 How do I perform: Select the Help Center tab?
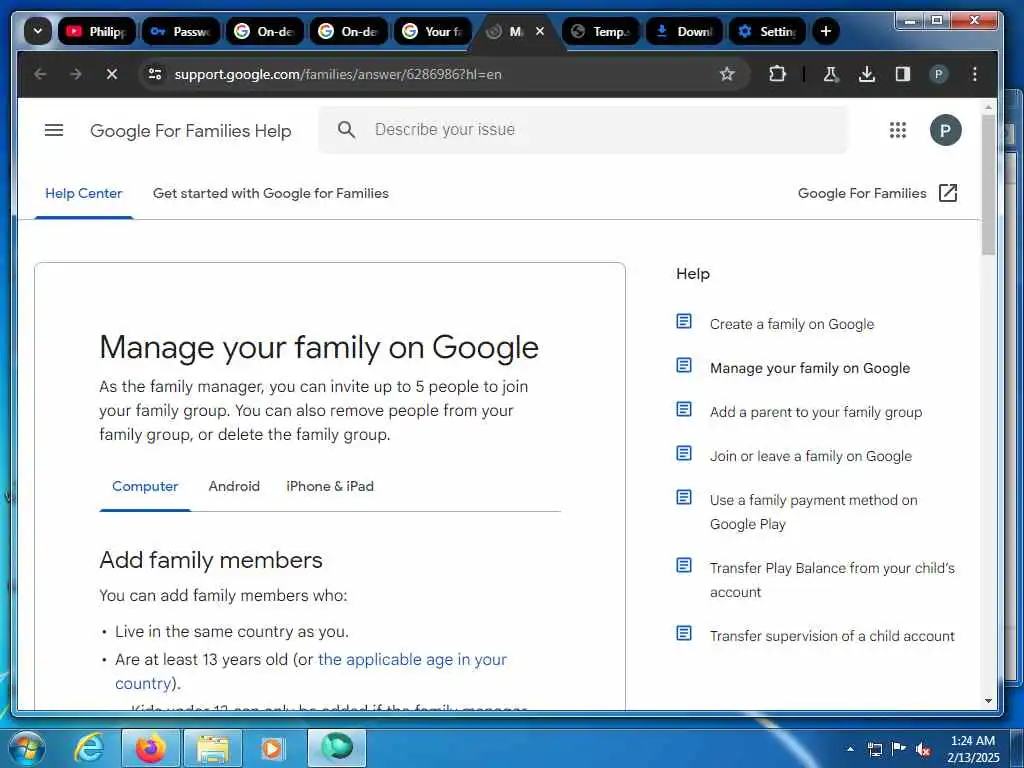tap(84, 193)
